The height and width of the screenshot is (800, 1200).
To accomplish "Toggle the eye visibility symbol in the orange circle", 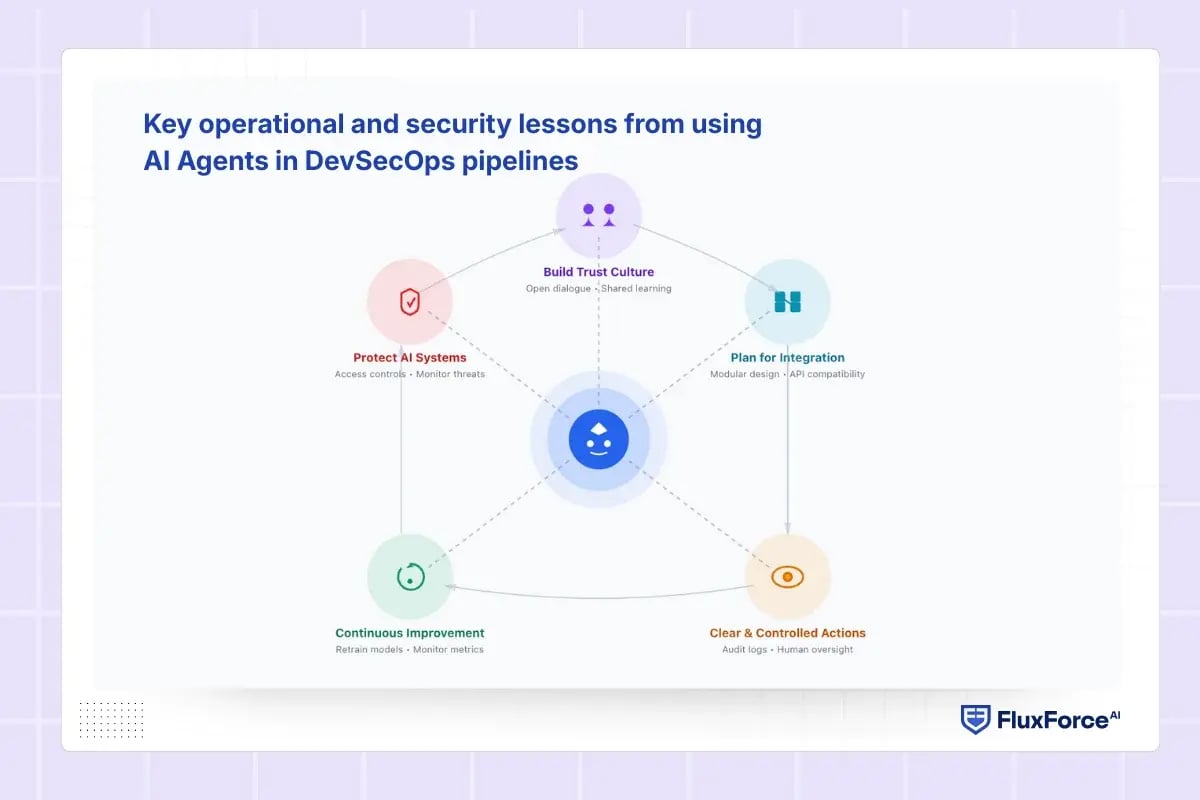I will [788, 577].
